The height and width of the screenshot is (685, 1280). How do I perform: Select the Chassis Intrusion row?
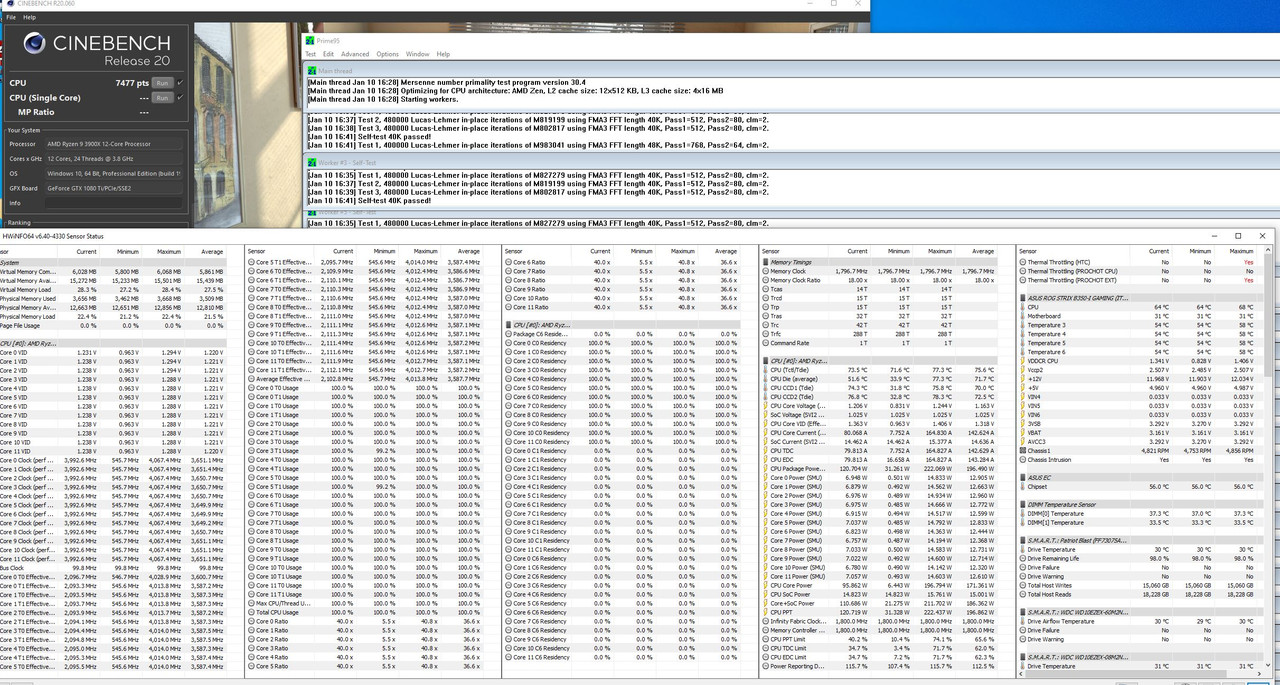point(1142,459)
